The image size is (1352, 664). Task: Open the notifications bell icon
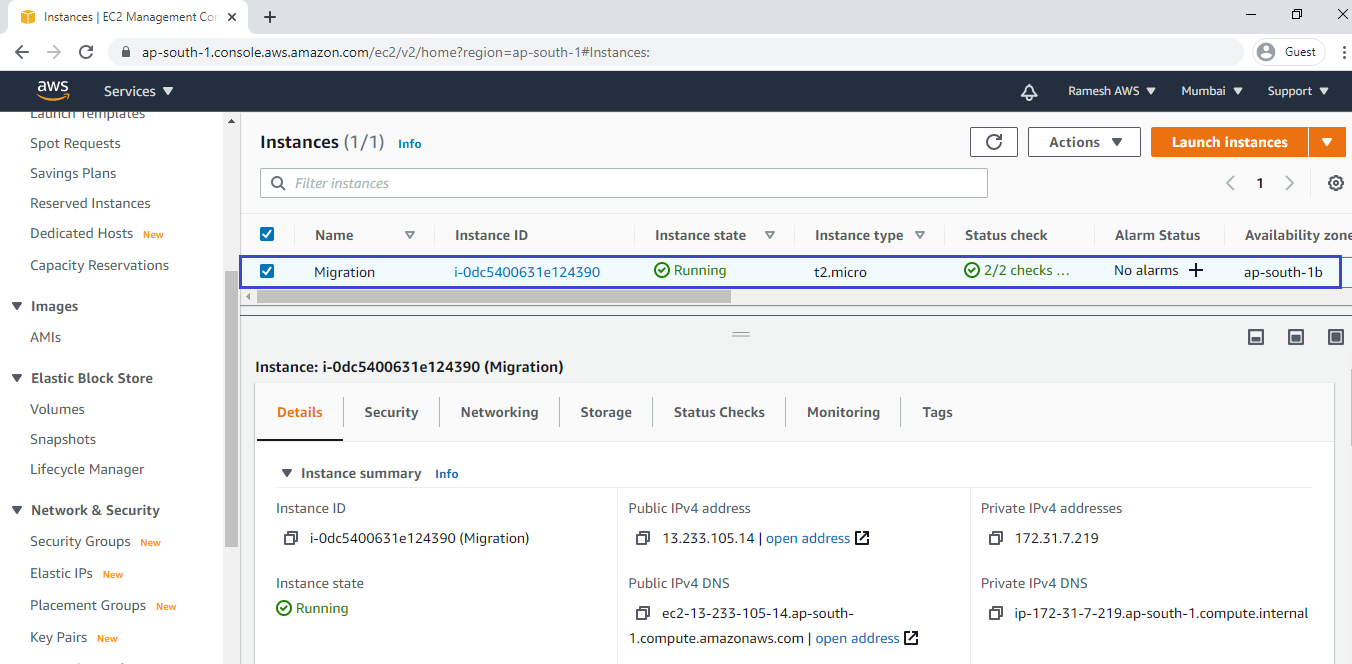pyautogui.click(x=1029, y=91)
